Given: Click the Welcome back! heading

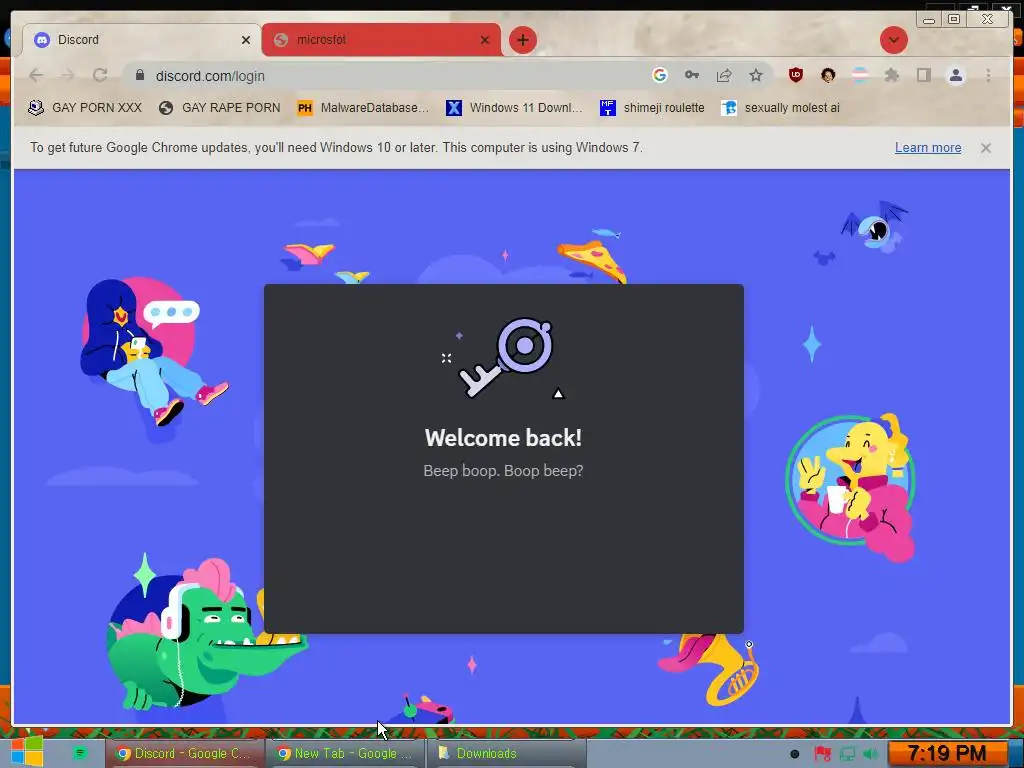Looking at the screenshot, I should (x=503, y=438).
